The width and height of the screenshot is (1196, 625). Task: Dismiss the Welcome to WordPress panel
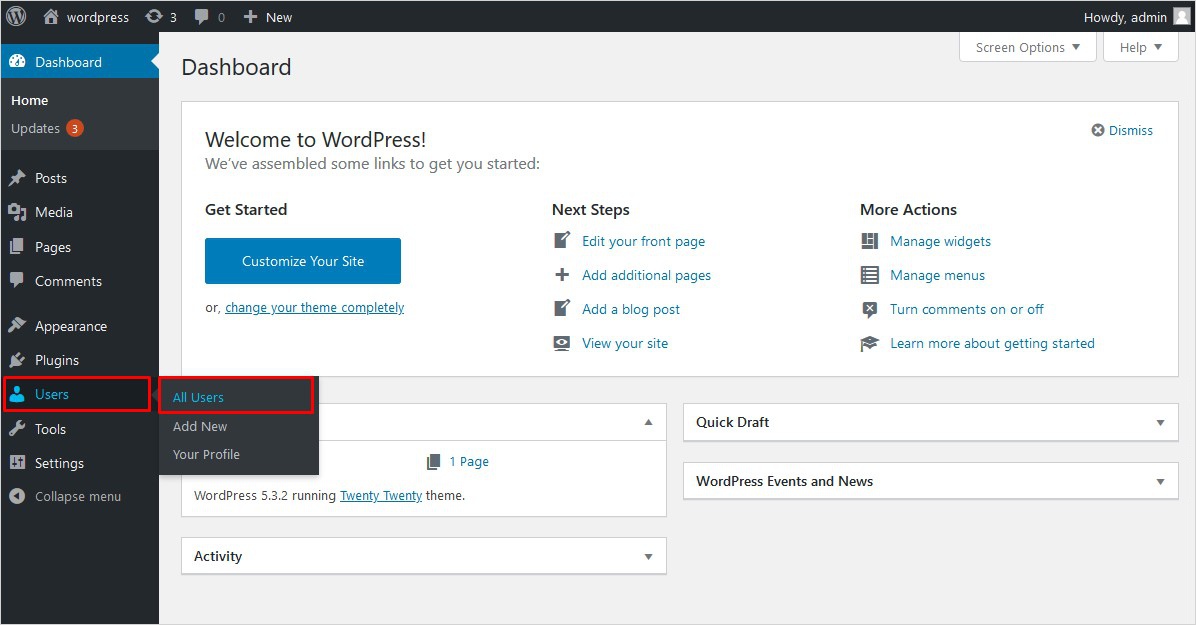coord(1122,130)
